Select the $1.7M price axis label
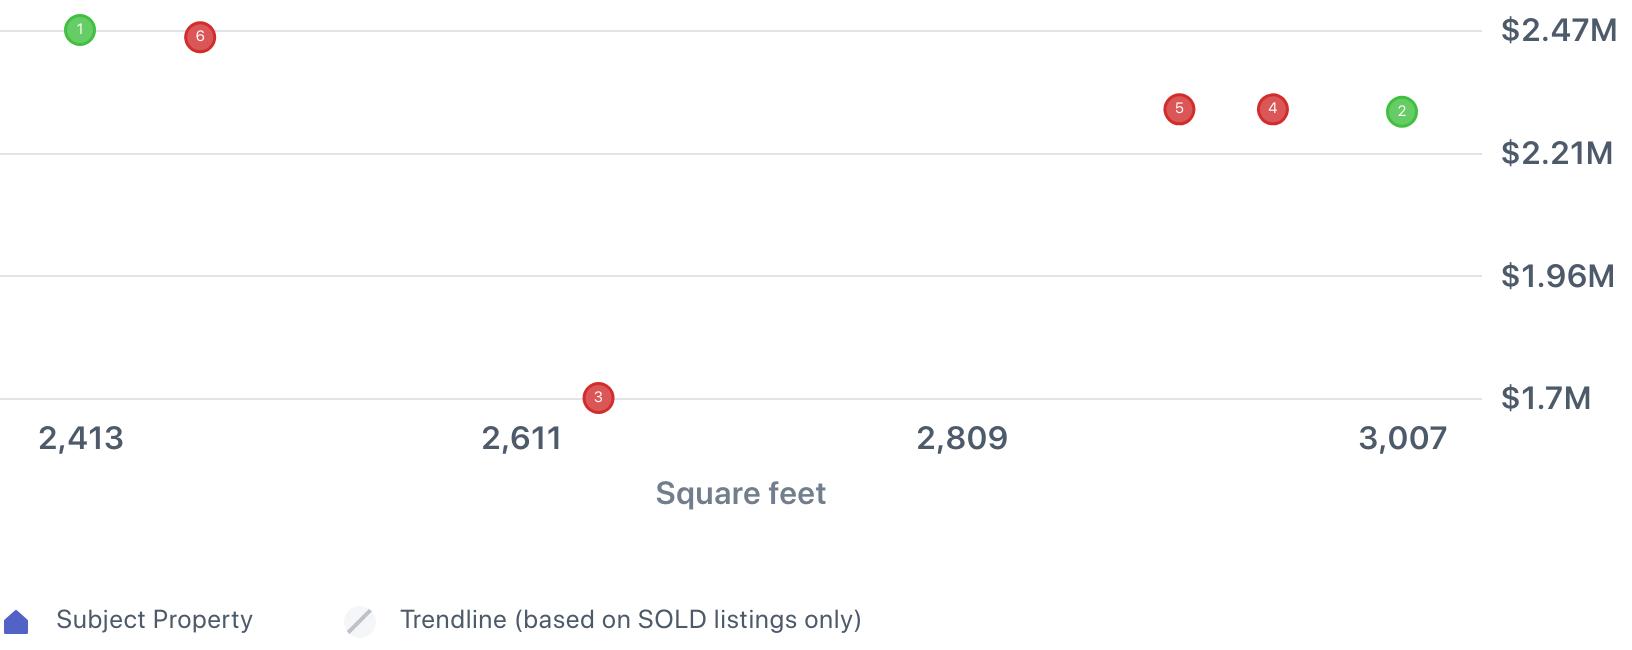1632x650 pixels. point(1545,399)
